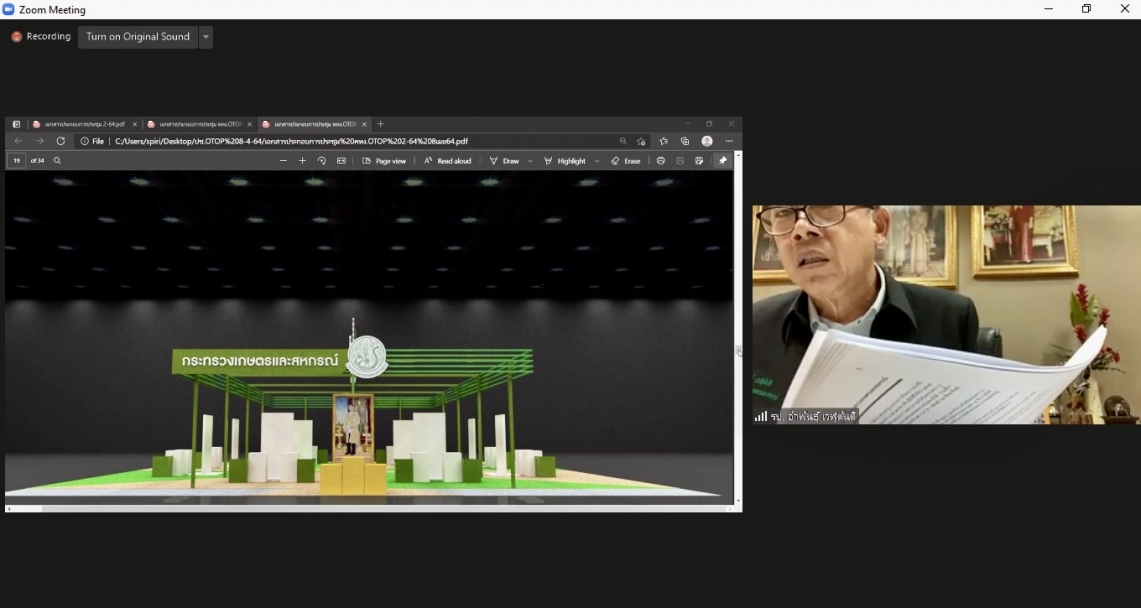Open the Favorites list icon
Screen dimensions: 1141x608
click(x=664, y=141)
